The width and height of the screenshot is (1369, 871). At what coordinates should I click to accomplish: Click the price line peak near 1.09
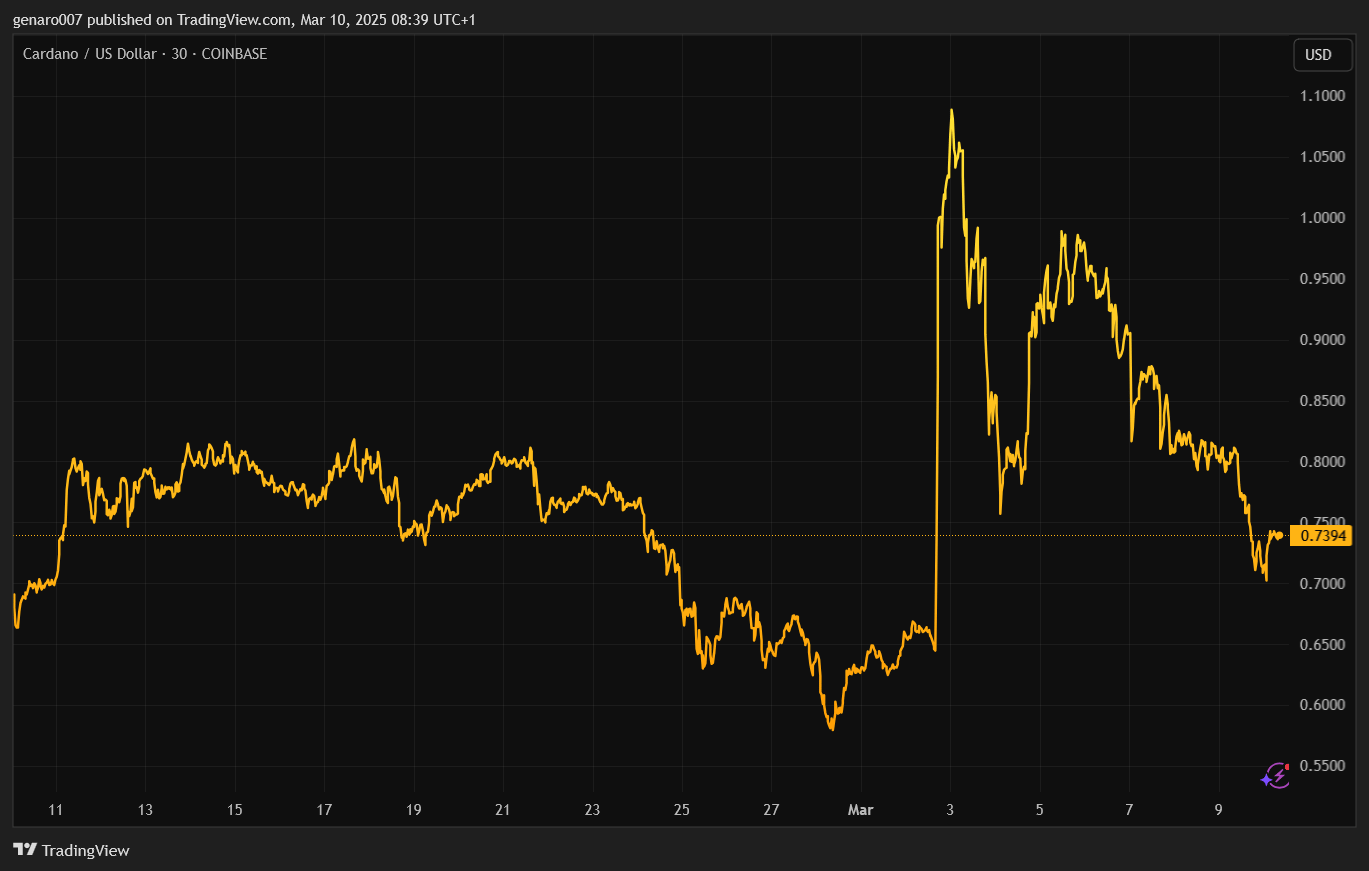(951, 111)
